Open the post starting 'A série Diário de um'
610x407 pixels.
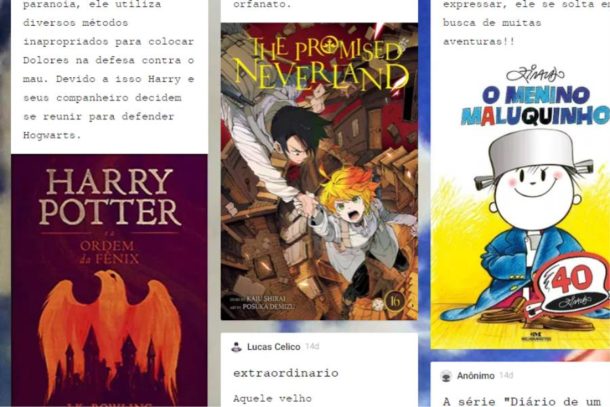pyautogui.click(x=522, y=401)
